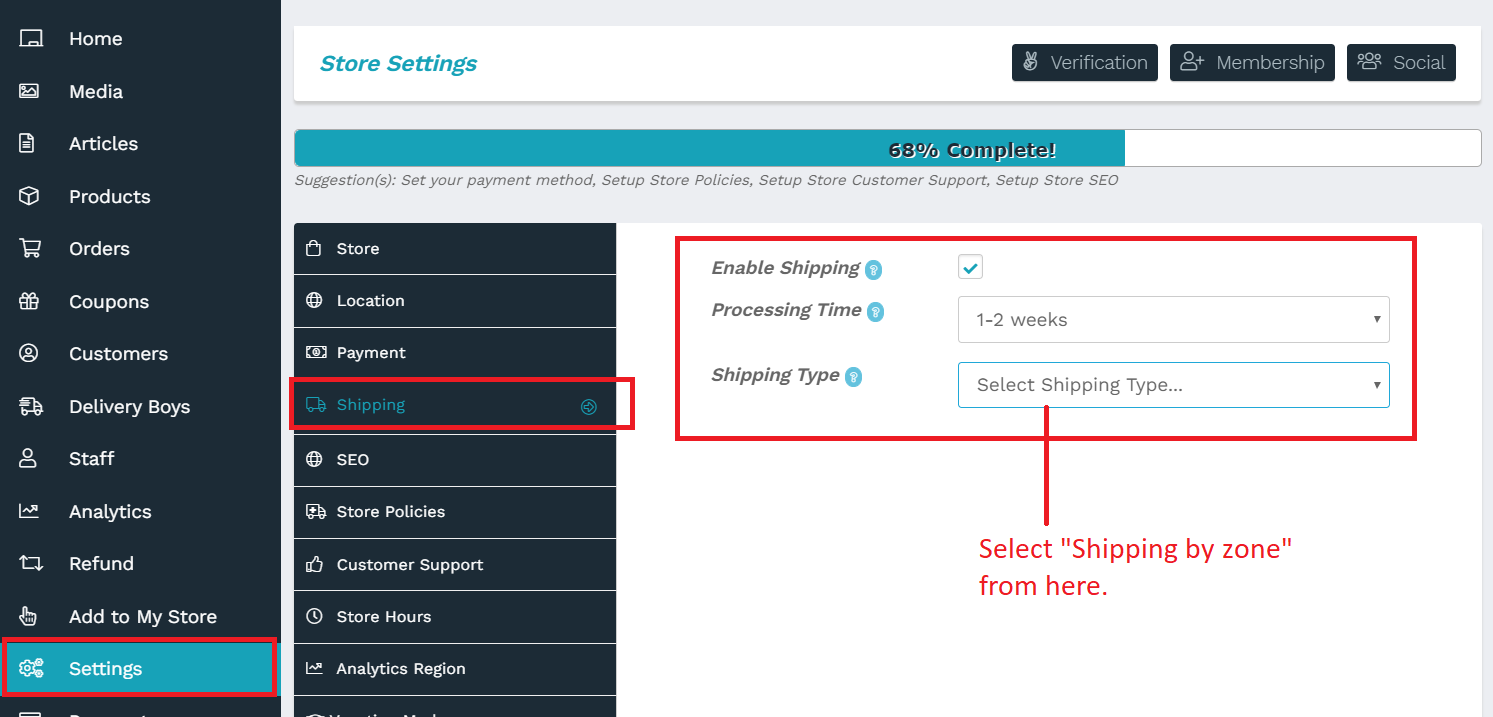Open the Store Policies settings tab
The image size is (1493, 717).
[455, 511]
